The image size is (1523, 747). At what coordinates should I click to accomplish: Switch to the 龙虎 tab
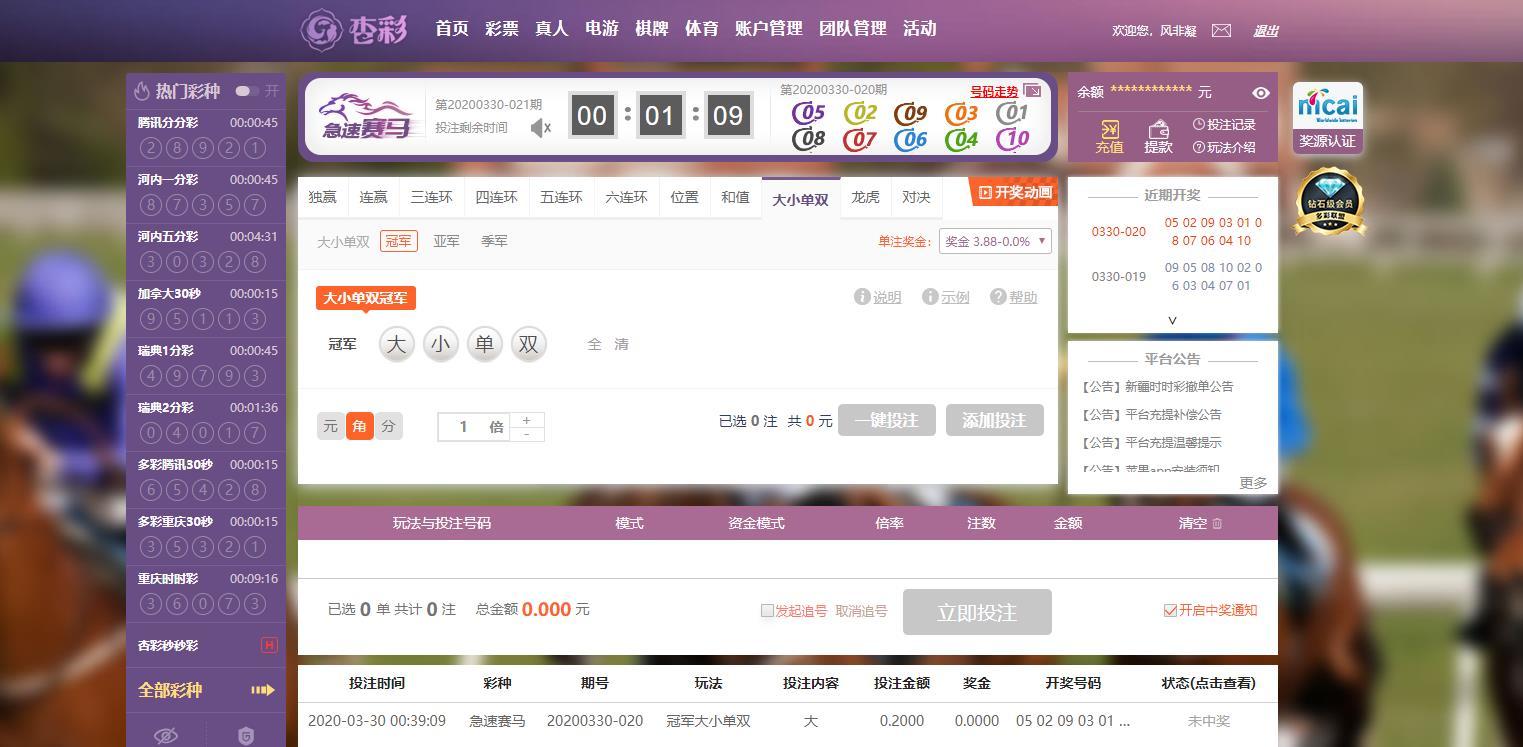pos(865,198)
